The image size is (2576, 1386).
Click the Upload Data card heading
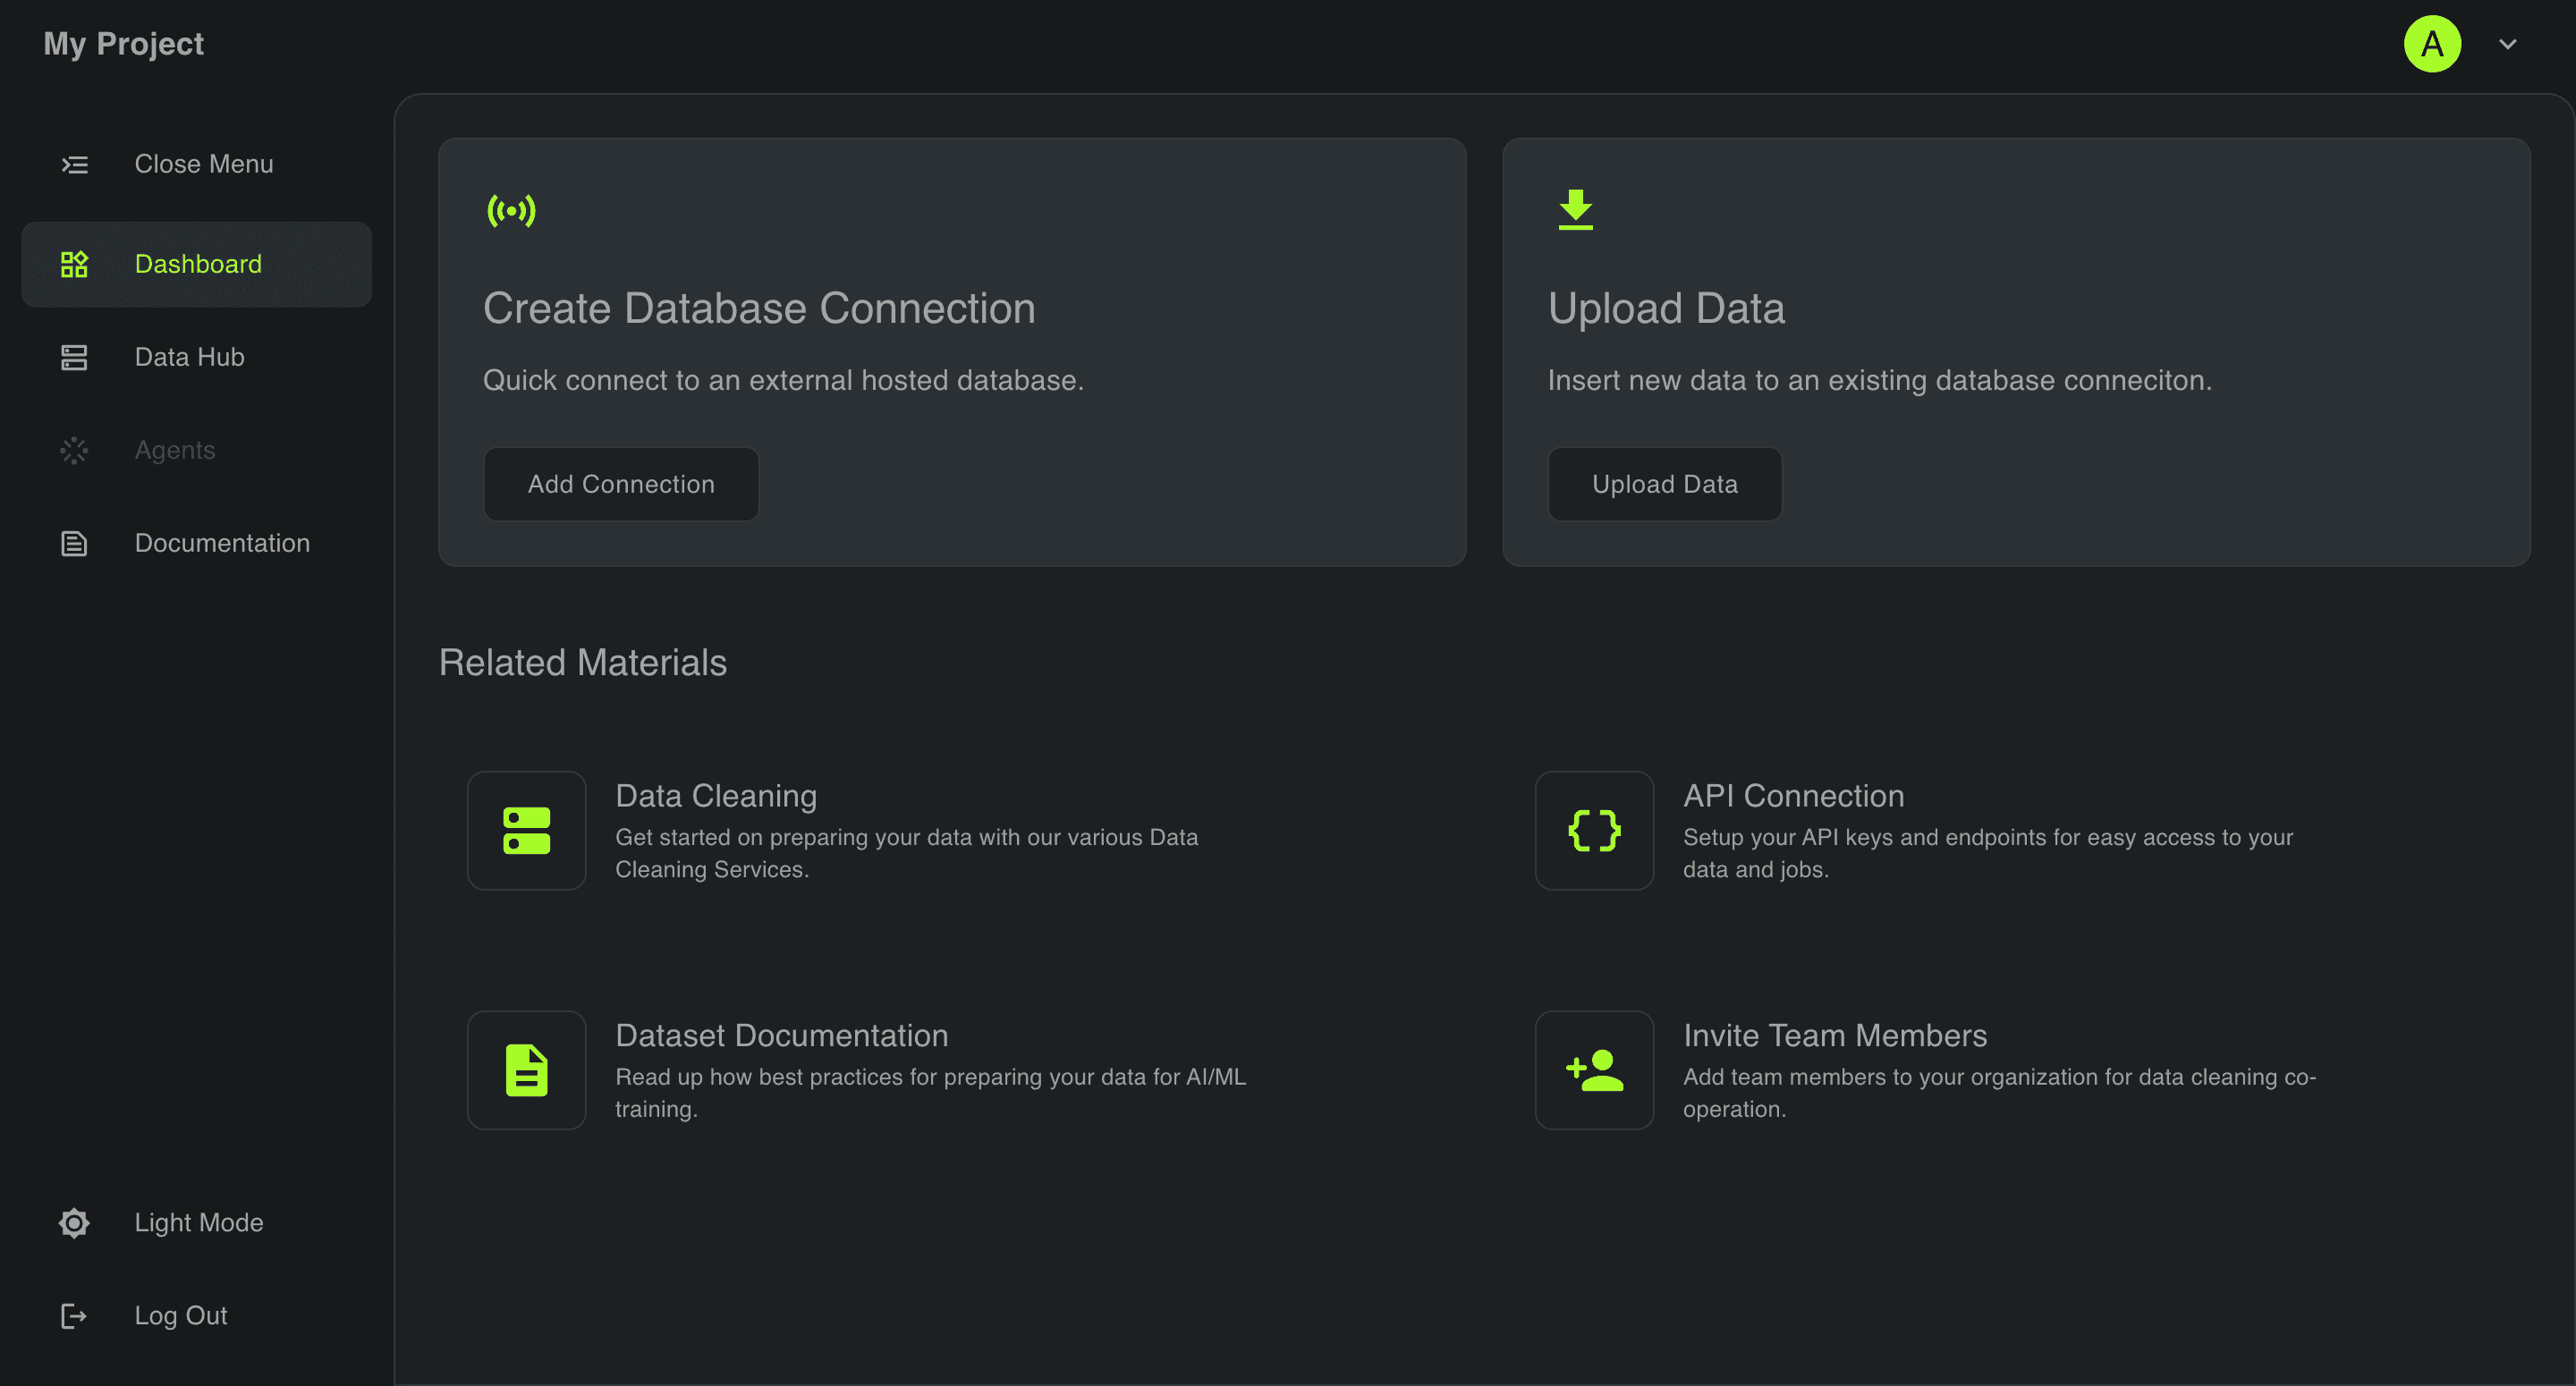[x=1666, y=308]
